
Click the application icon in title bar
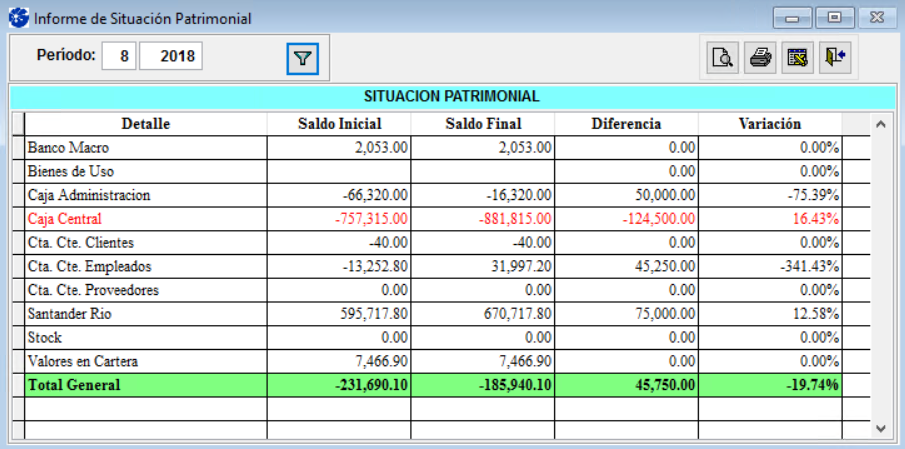pos(17,18)
